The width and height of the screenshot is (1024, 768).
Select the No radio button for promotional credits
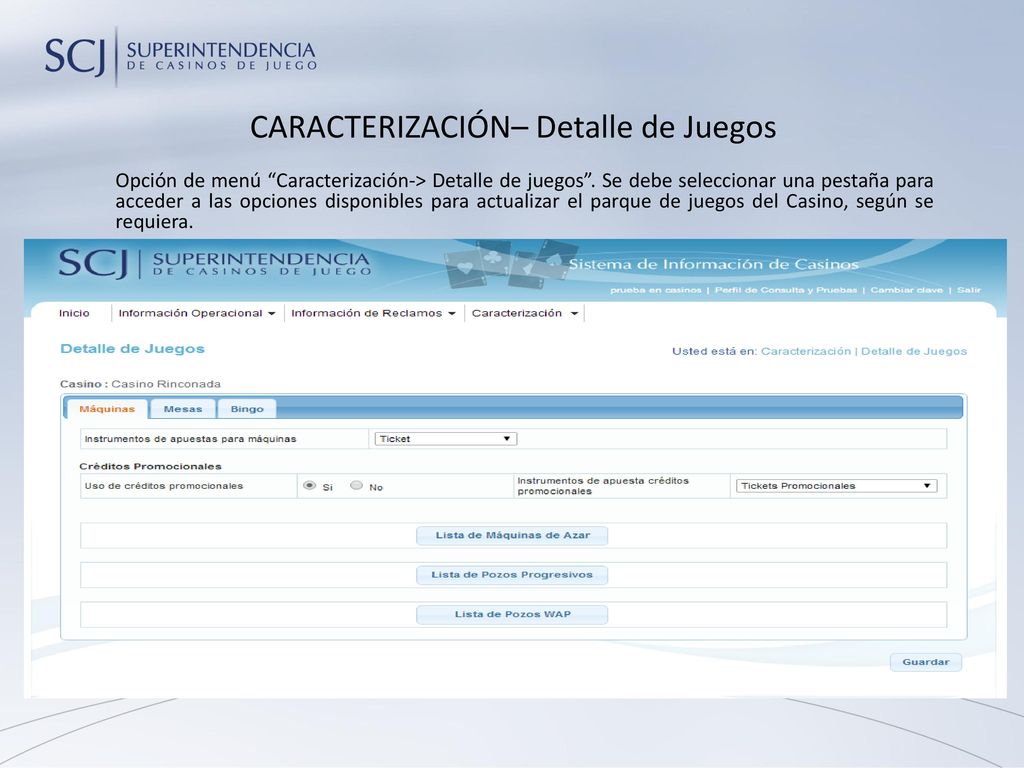[x=357, y=485]
